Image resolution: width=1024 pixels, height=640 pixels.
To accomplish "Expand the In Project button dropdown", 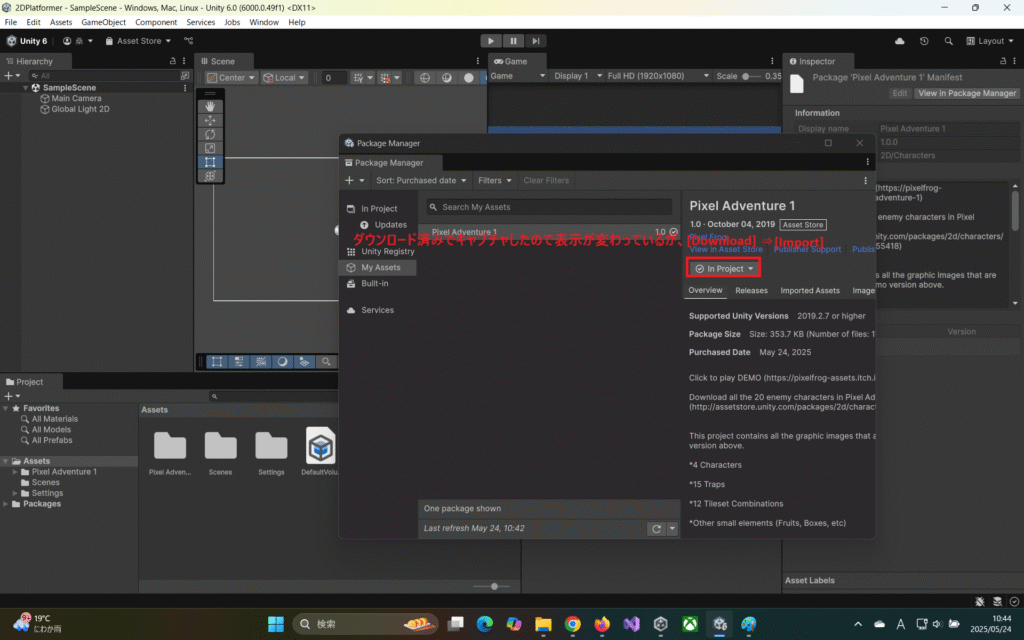I will click(x=751, y=269).
